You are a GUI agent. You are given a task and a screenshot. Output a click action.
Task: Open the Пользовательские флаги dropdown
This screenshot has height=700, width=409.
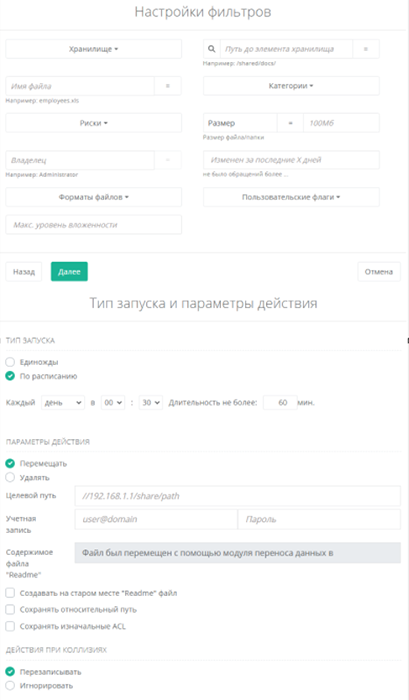point(291,197)
